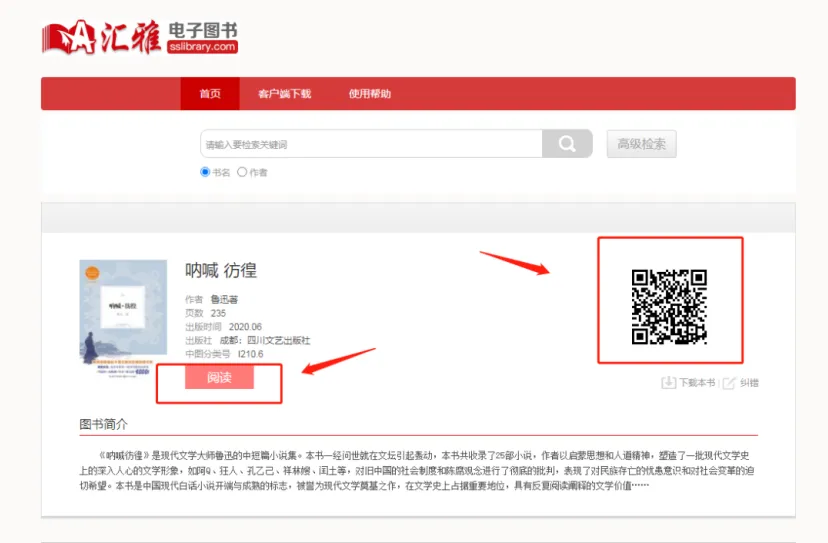
Task: Click the author name 鲁迅著
Action: click(x=224, y=299)
